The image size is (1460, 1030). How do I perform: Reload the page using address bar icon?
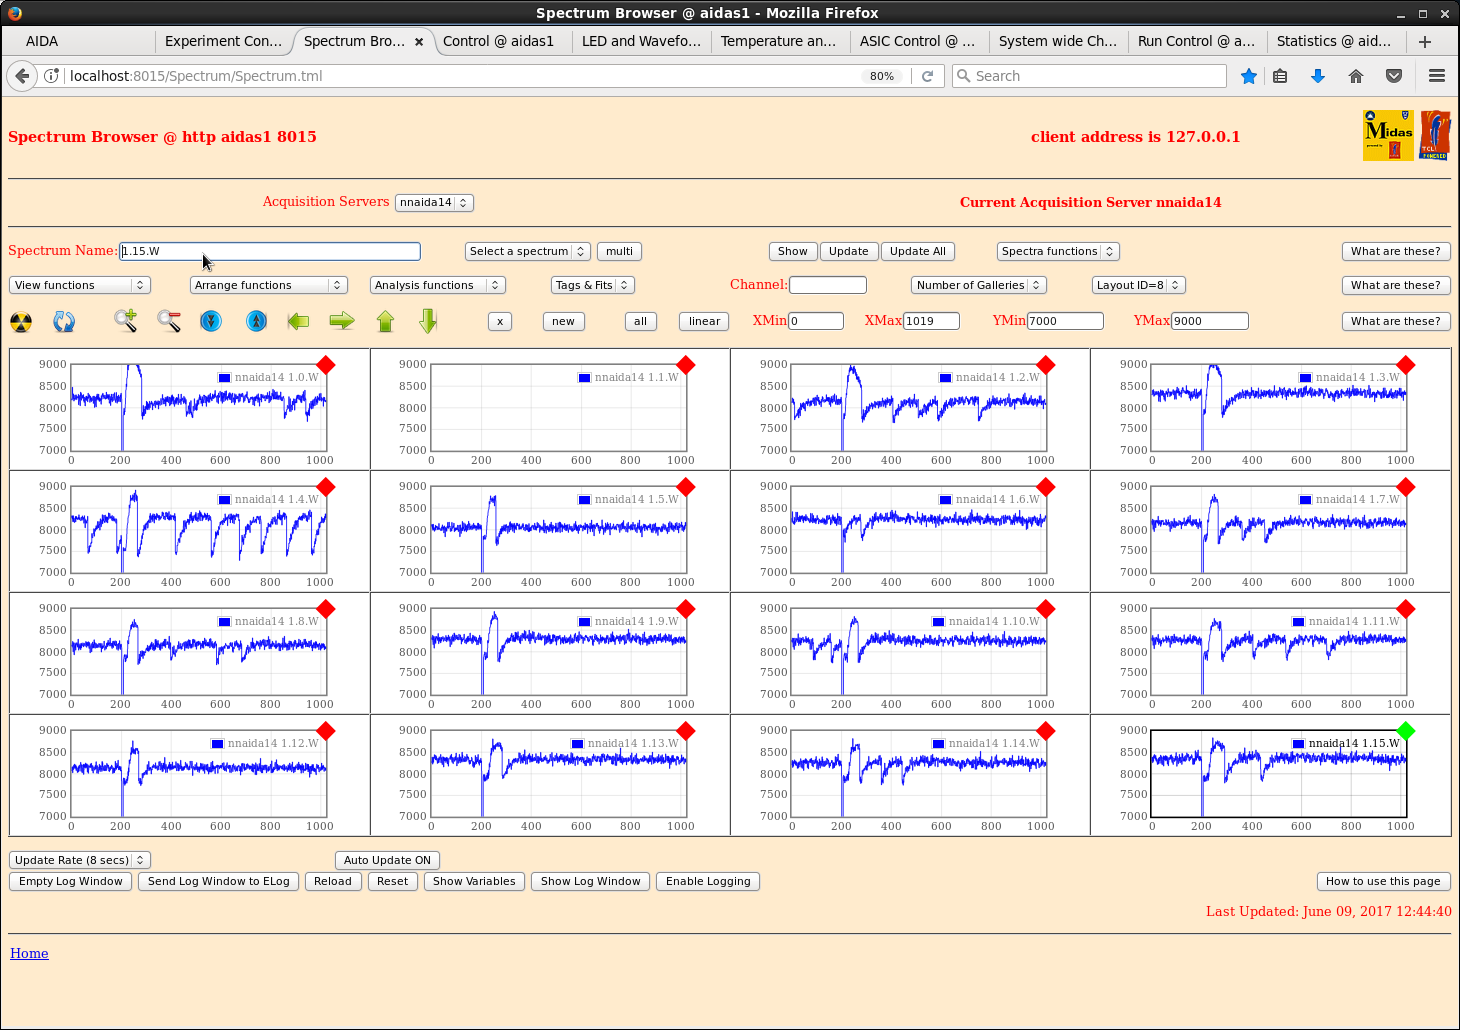(927, 76)
